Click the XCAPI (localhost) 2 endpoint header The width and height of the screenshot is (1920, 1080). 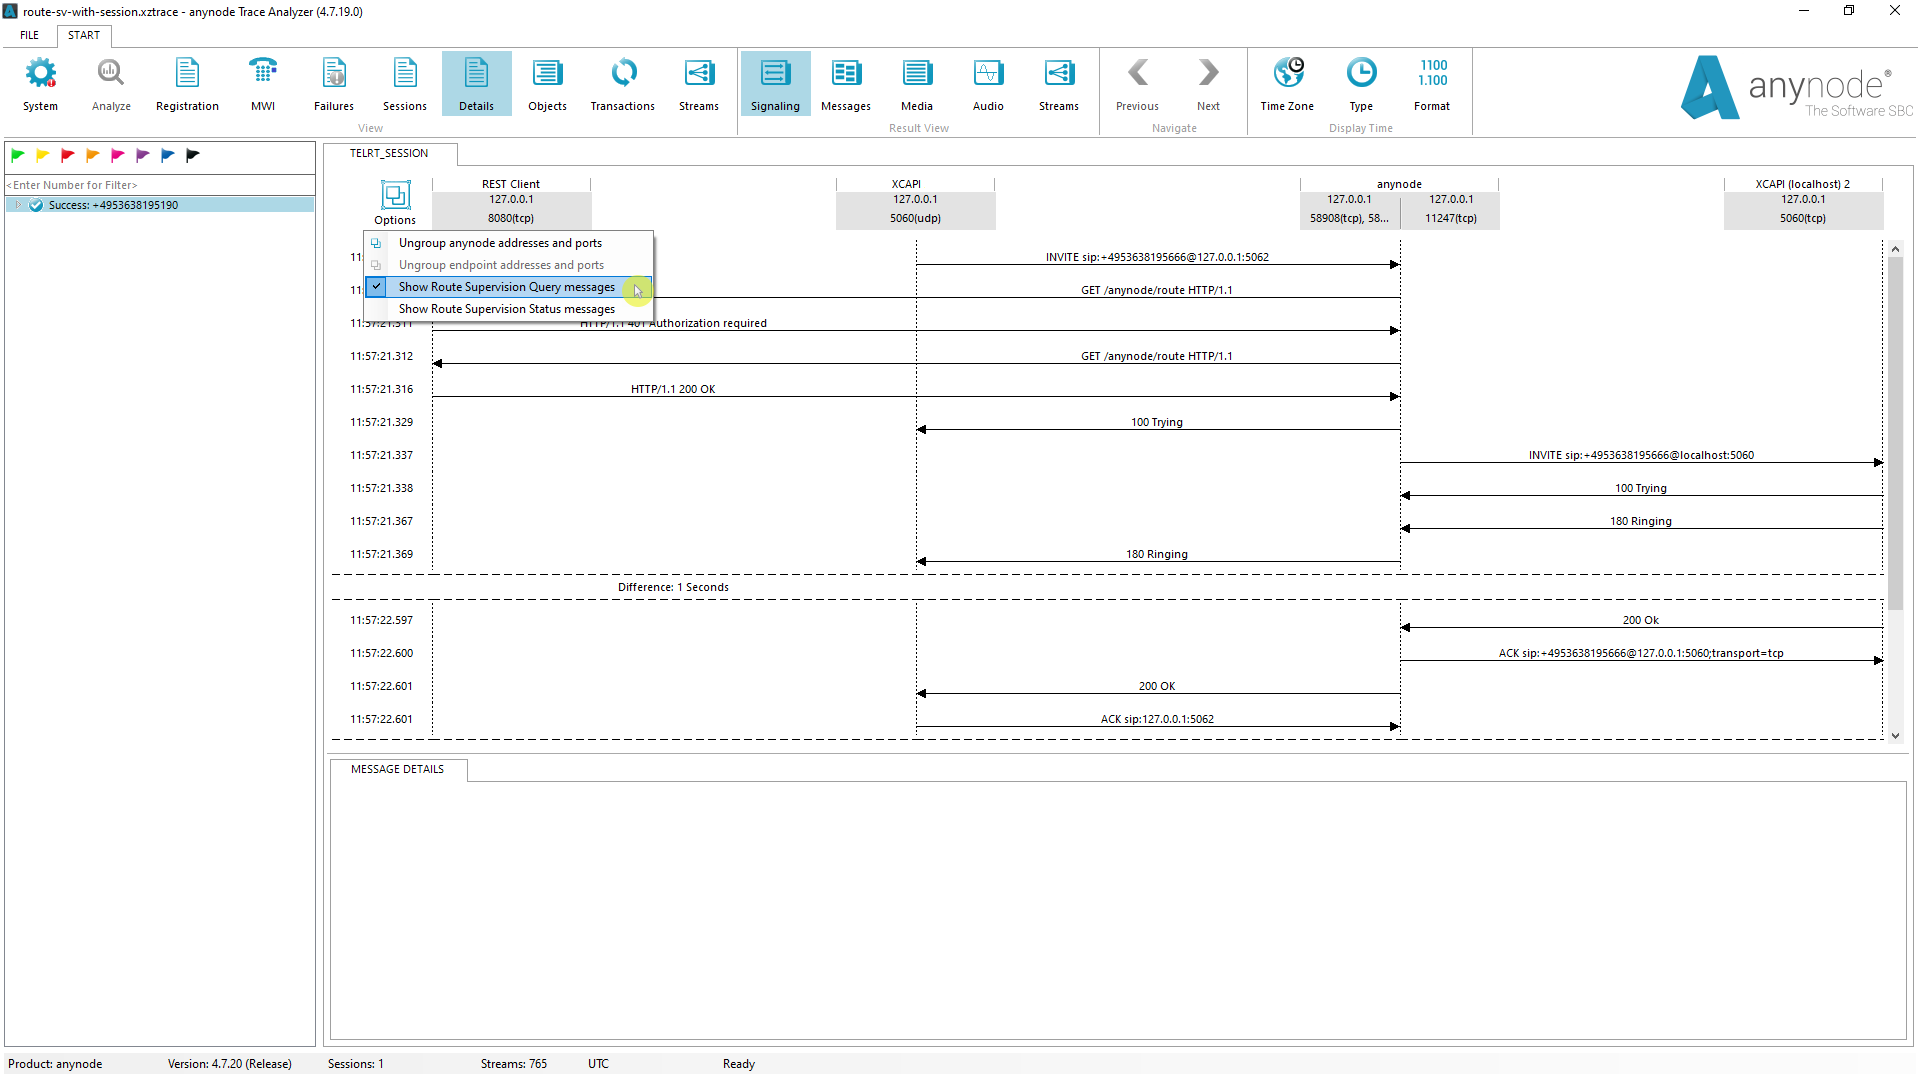pos(1803,203)
